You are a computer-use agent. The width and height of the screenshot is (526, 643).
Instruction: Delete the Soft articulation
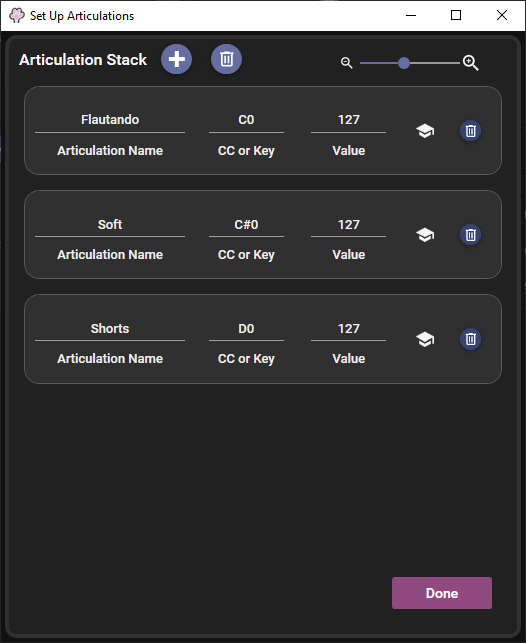pyautogui.click(x=471, y=235)
